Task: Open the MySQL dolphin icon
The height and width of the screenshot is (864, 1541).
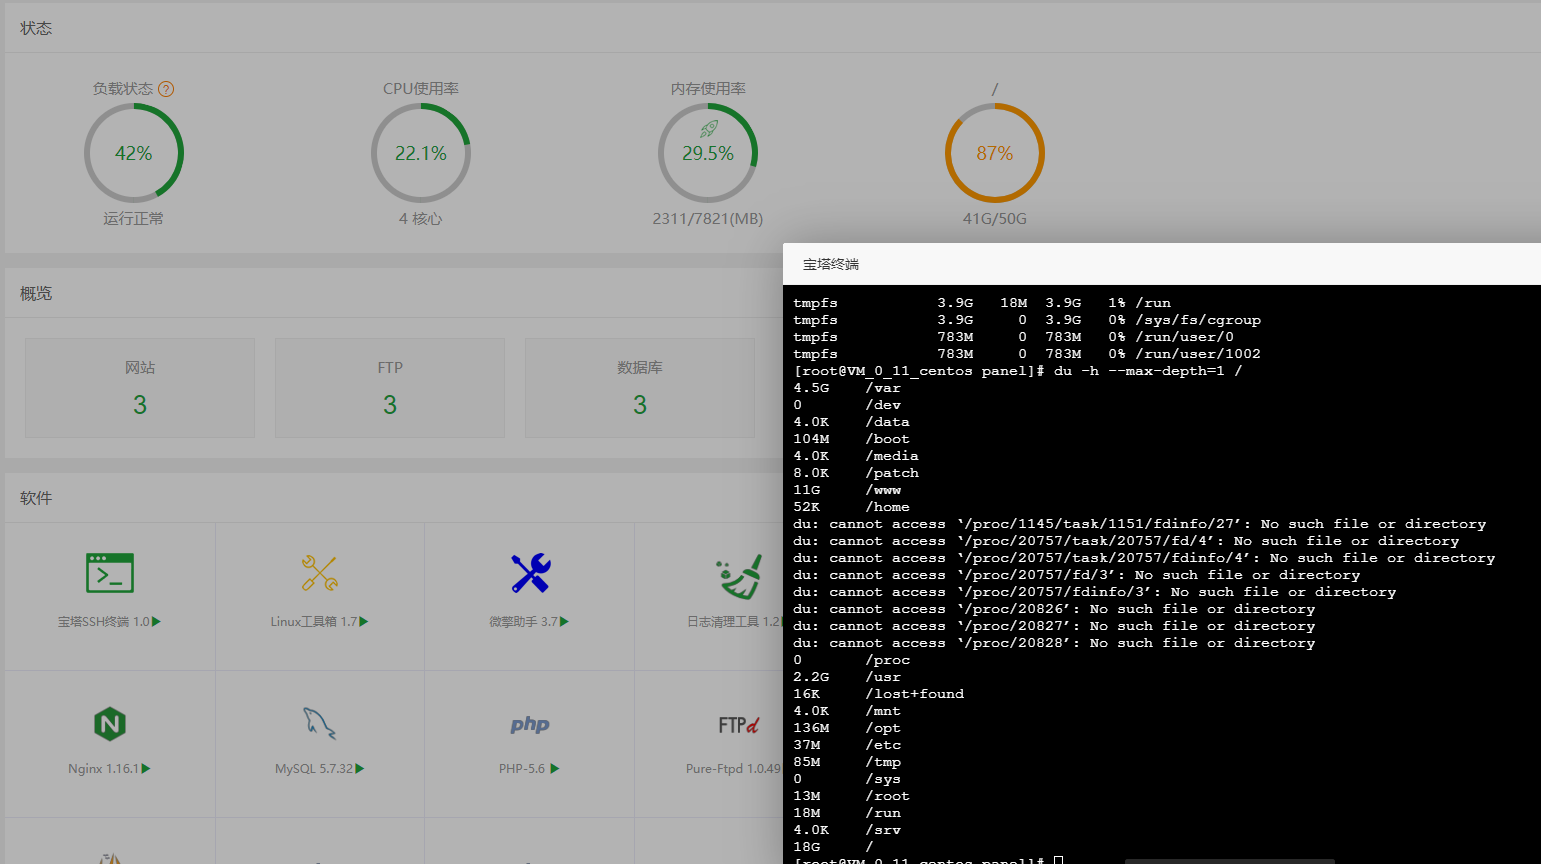Action: (320, 723)
